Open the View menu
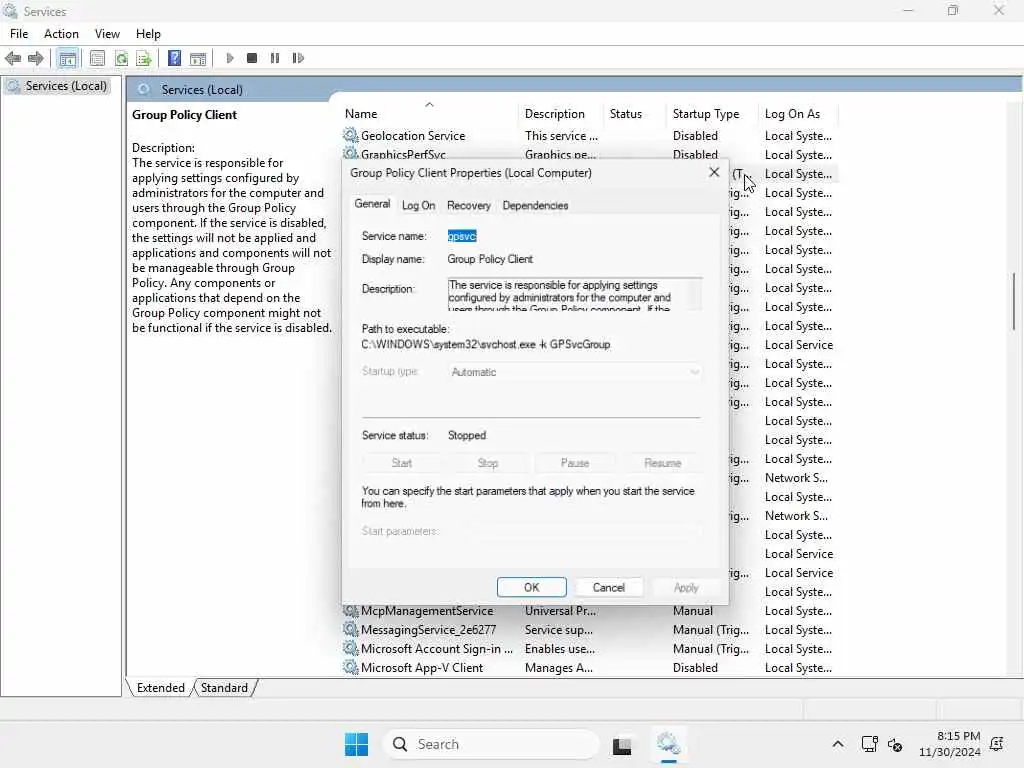The height and width of the screenshot is (768, 1024). [107, 34]
